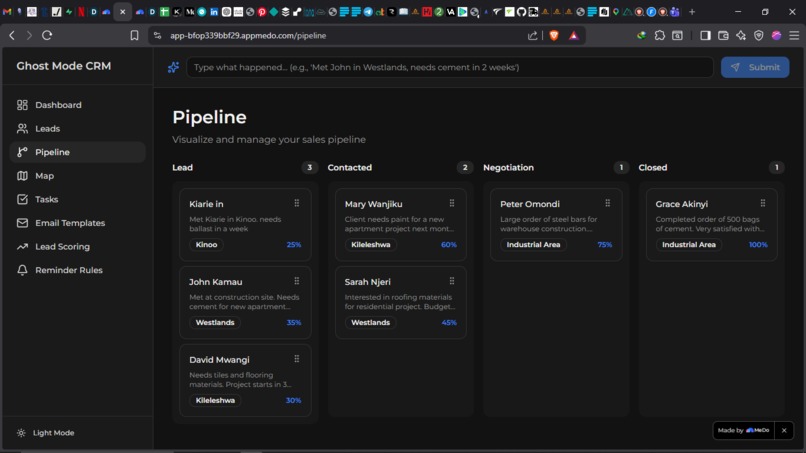Click the Contacted column count badge
The height and width of the screenshot is (453, 806).
[x=465, y=167]
